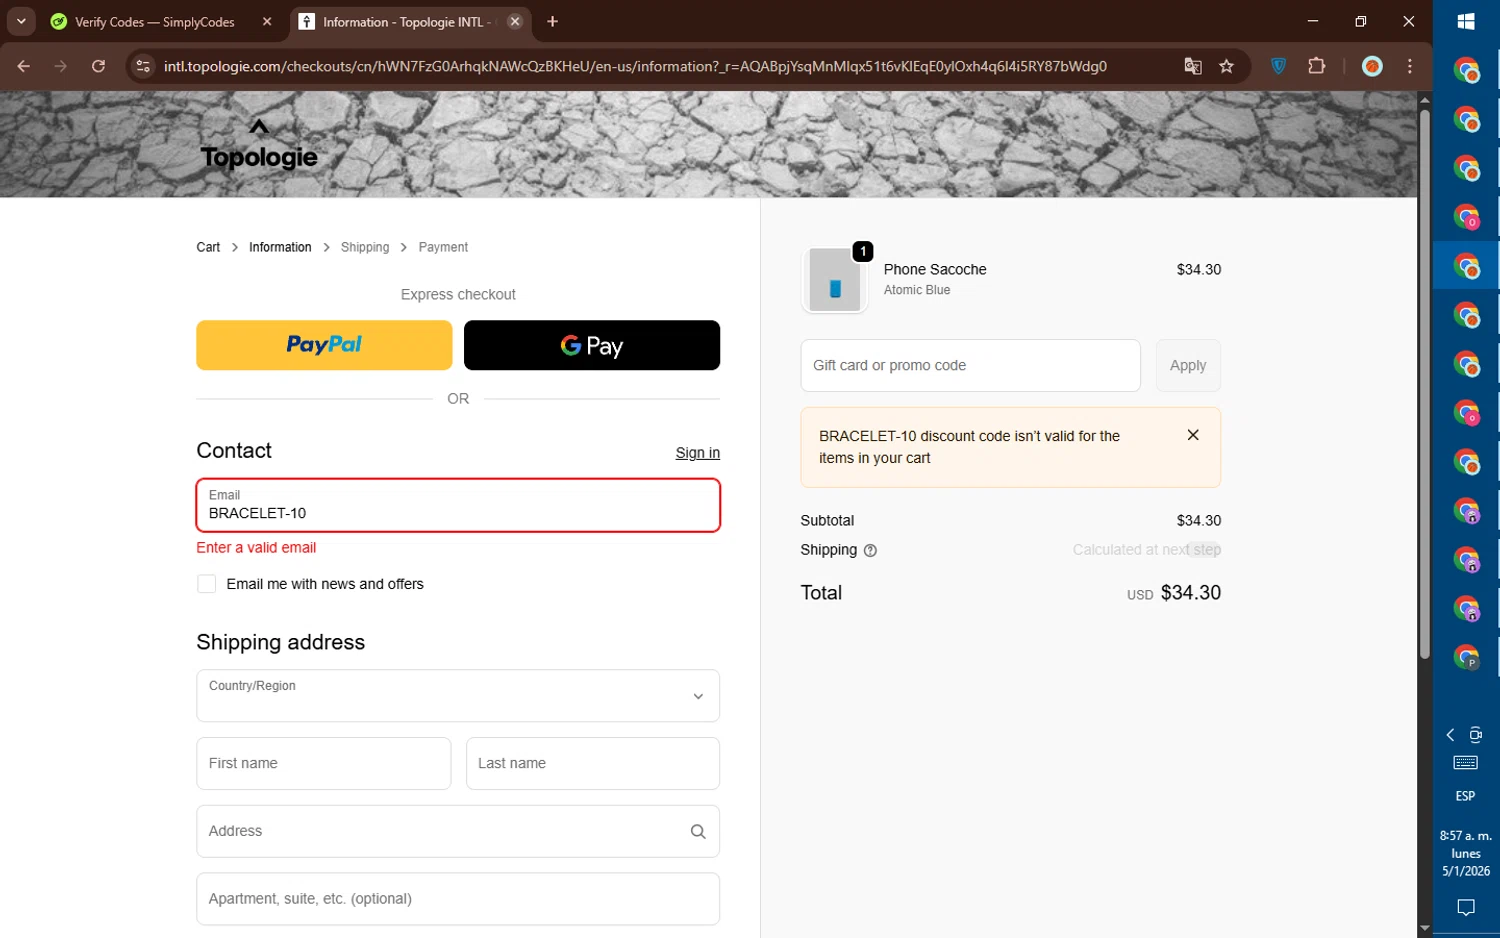
Task: Select the Payment breadcrumb
Action: tap(443, 247)
